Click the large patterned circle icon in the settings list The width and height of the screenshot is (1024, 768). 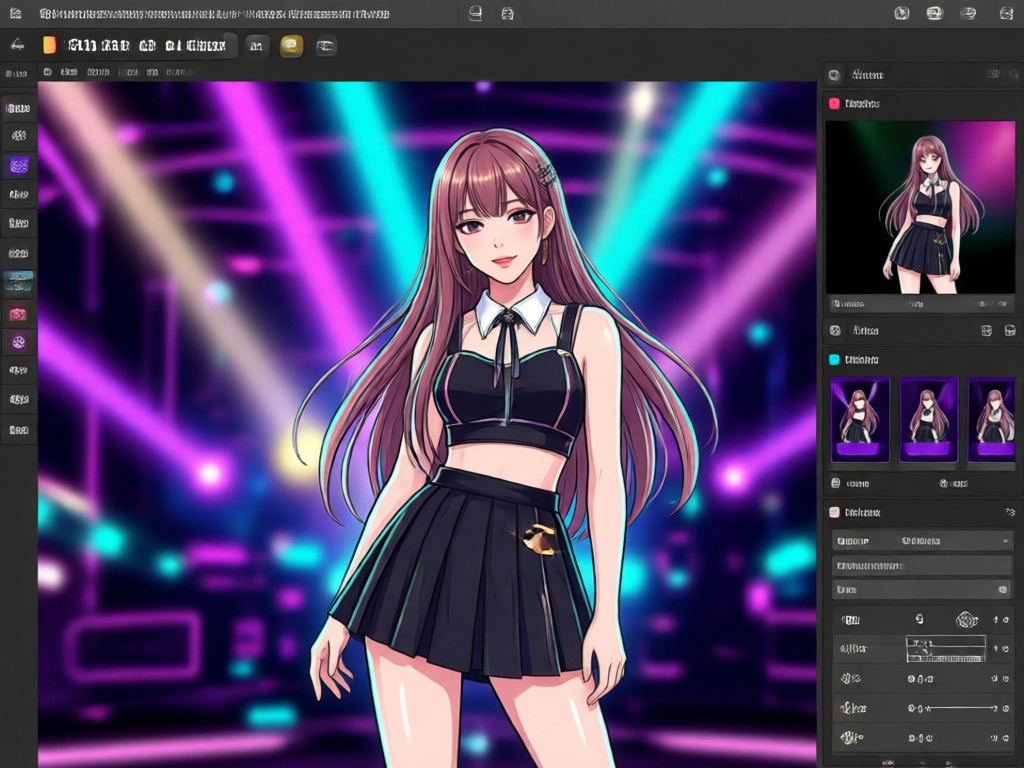966,619
